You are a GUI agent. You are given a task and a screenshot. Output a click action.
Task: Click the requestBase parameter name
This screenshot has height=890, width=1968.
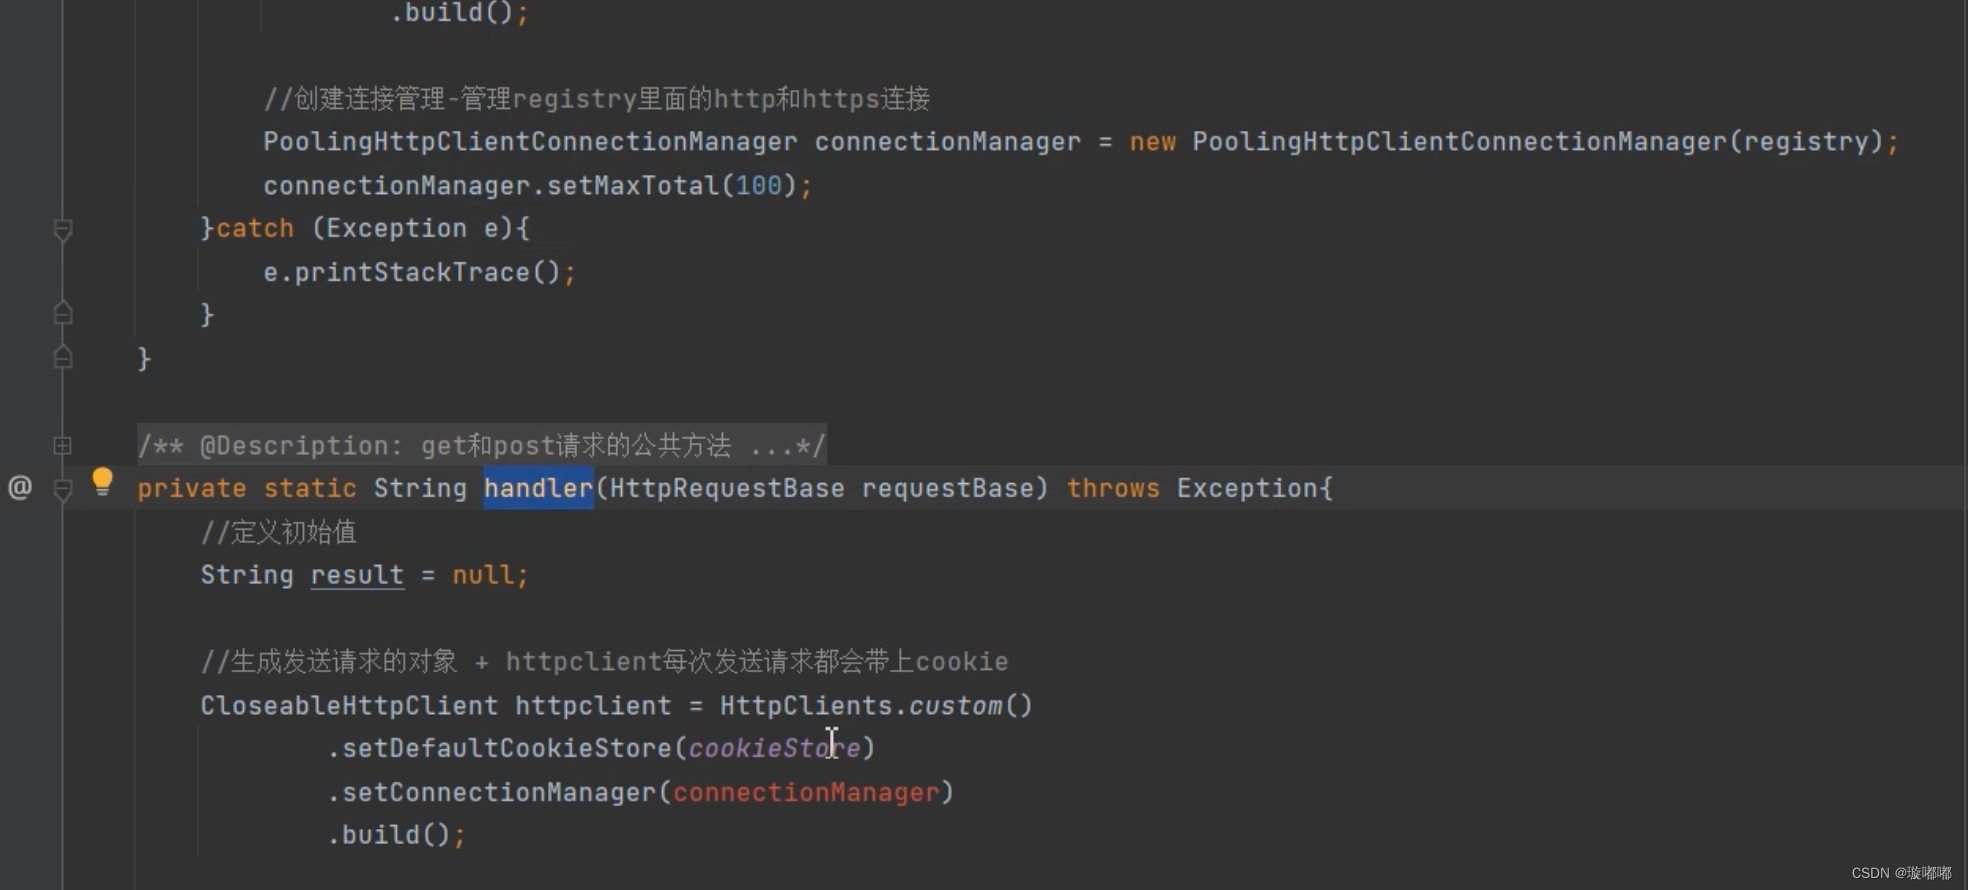click(x=948, y=488)
